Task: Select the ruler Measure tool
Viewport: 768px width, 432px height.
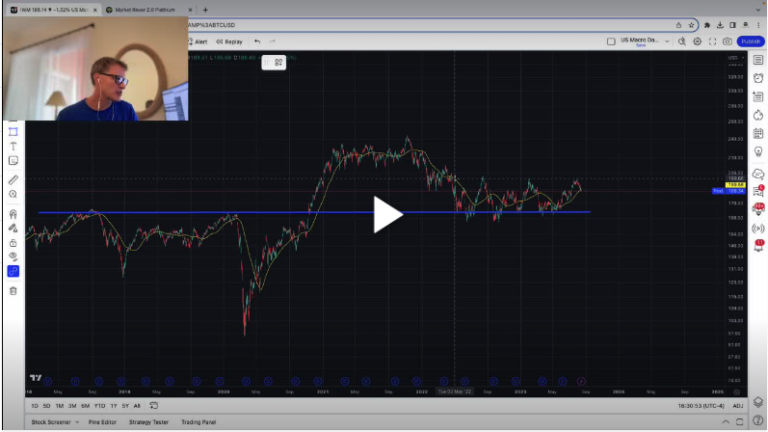Action: pyautogui.click(x=13, y=180)
